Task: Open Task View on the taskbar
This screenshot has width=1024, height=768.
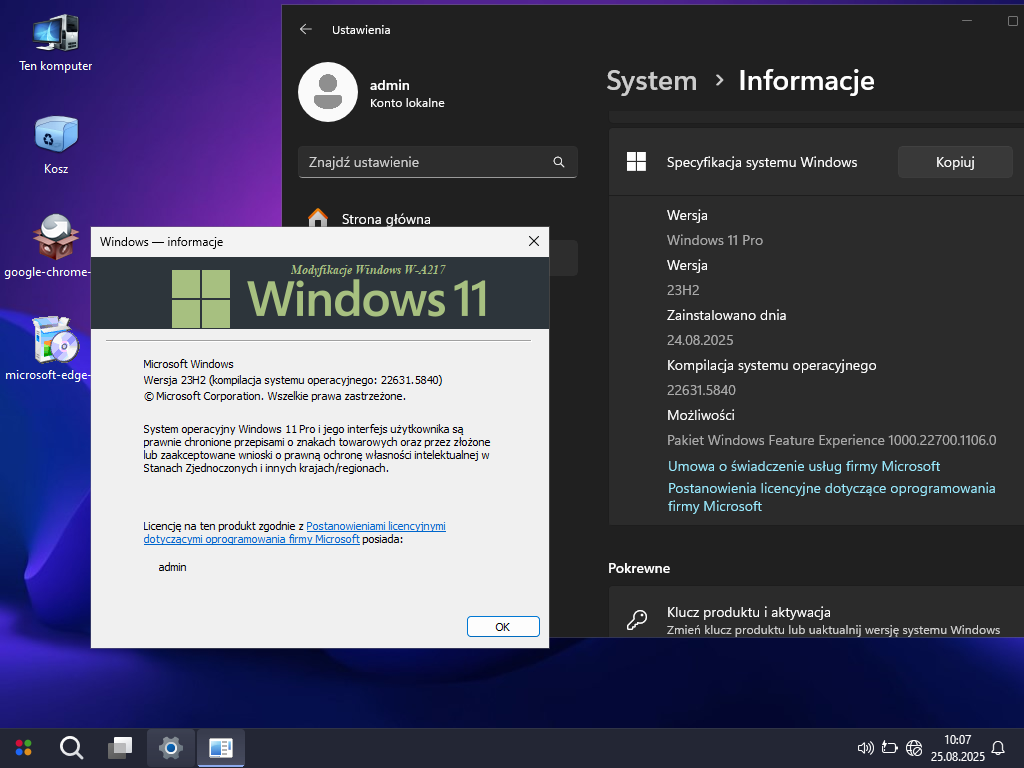Action: click(x=120, y=747)
